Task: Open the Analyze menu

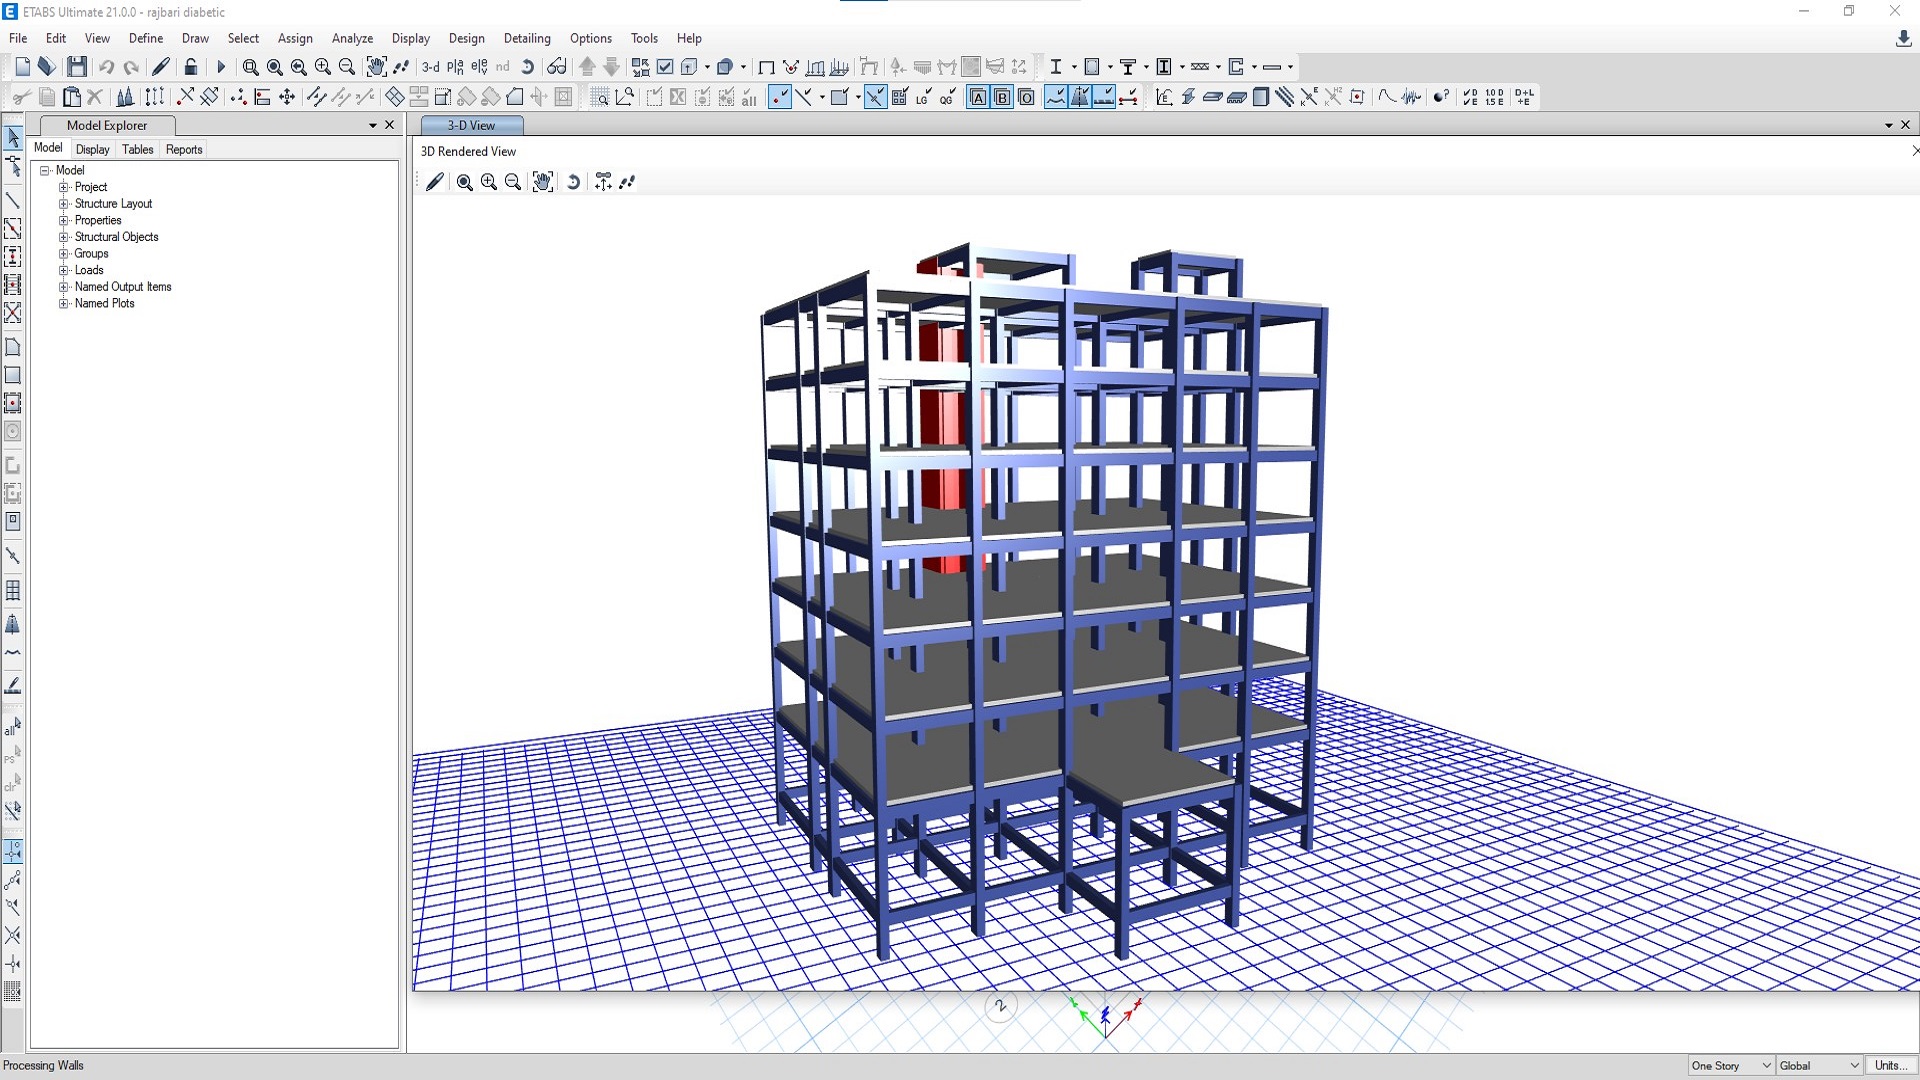Action: (352, 38)
